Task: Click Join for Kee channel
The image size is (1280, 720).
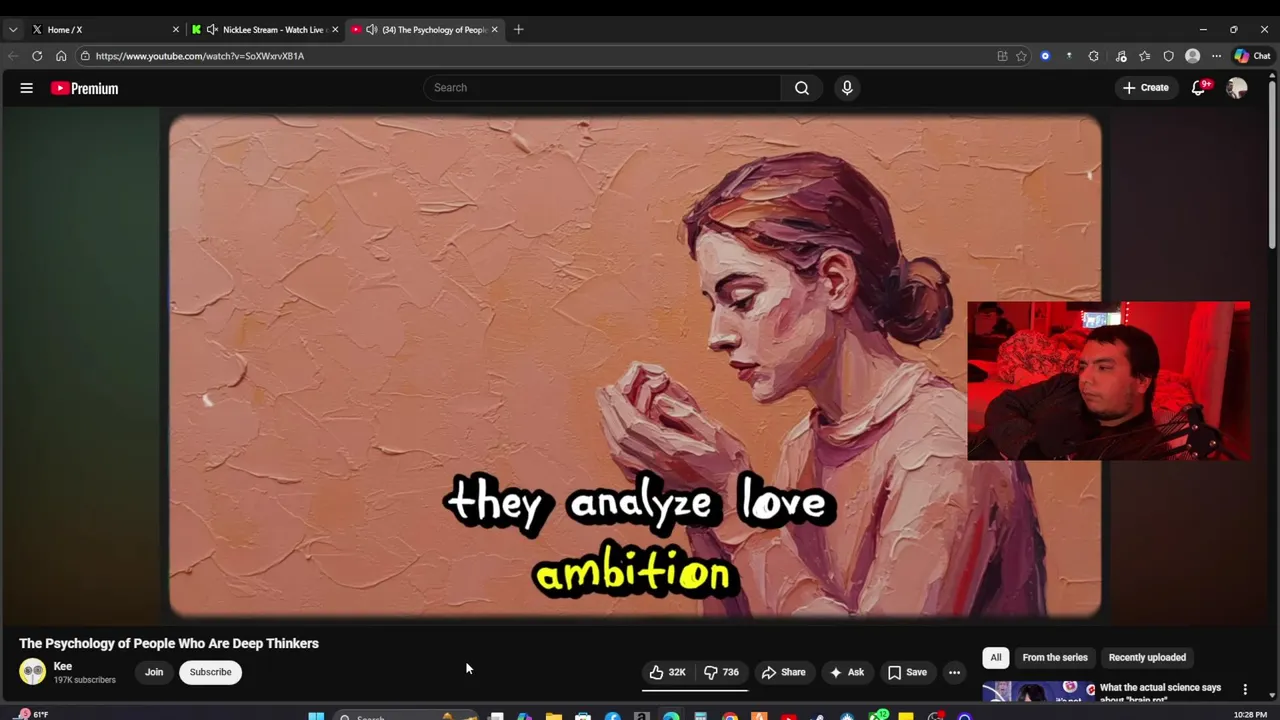Action: [154, 672]
